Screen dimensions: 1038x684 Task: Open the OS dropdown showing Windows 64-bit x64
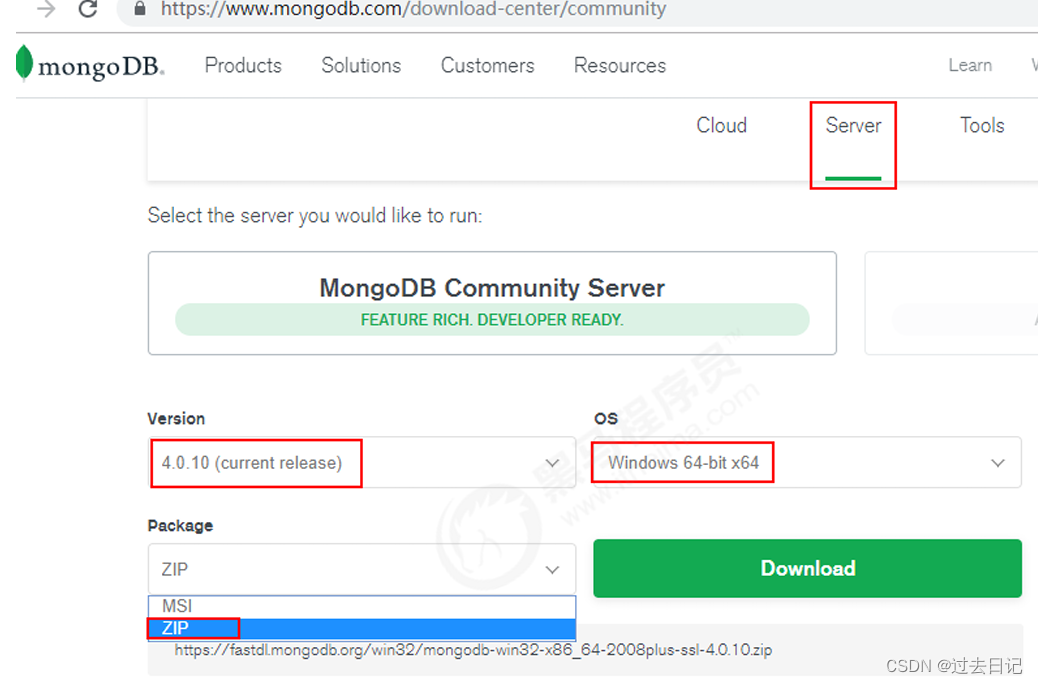[808, 462]
